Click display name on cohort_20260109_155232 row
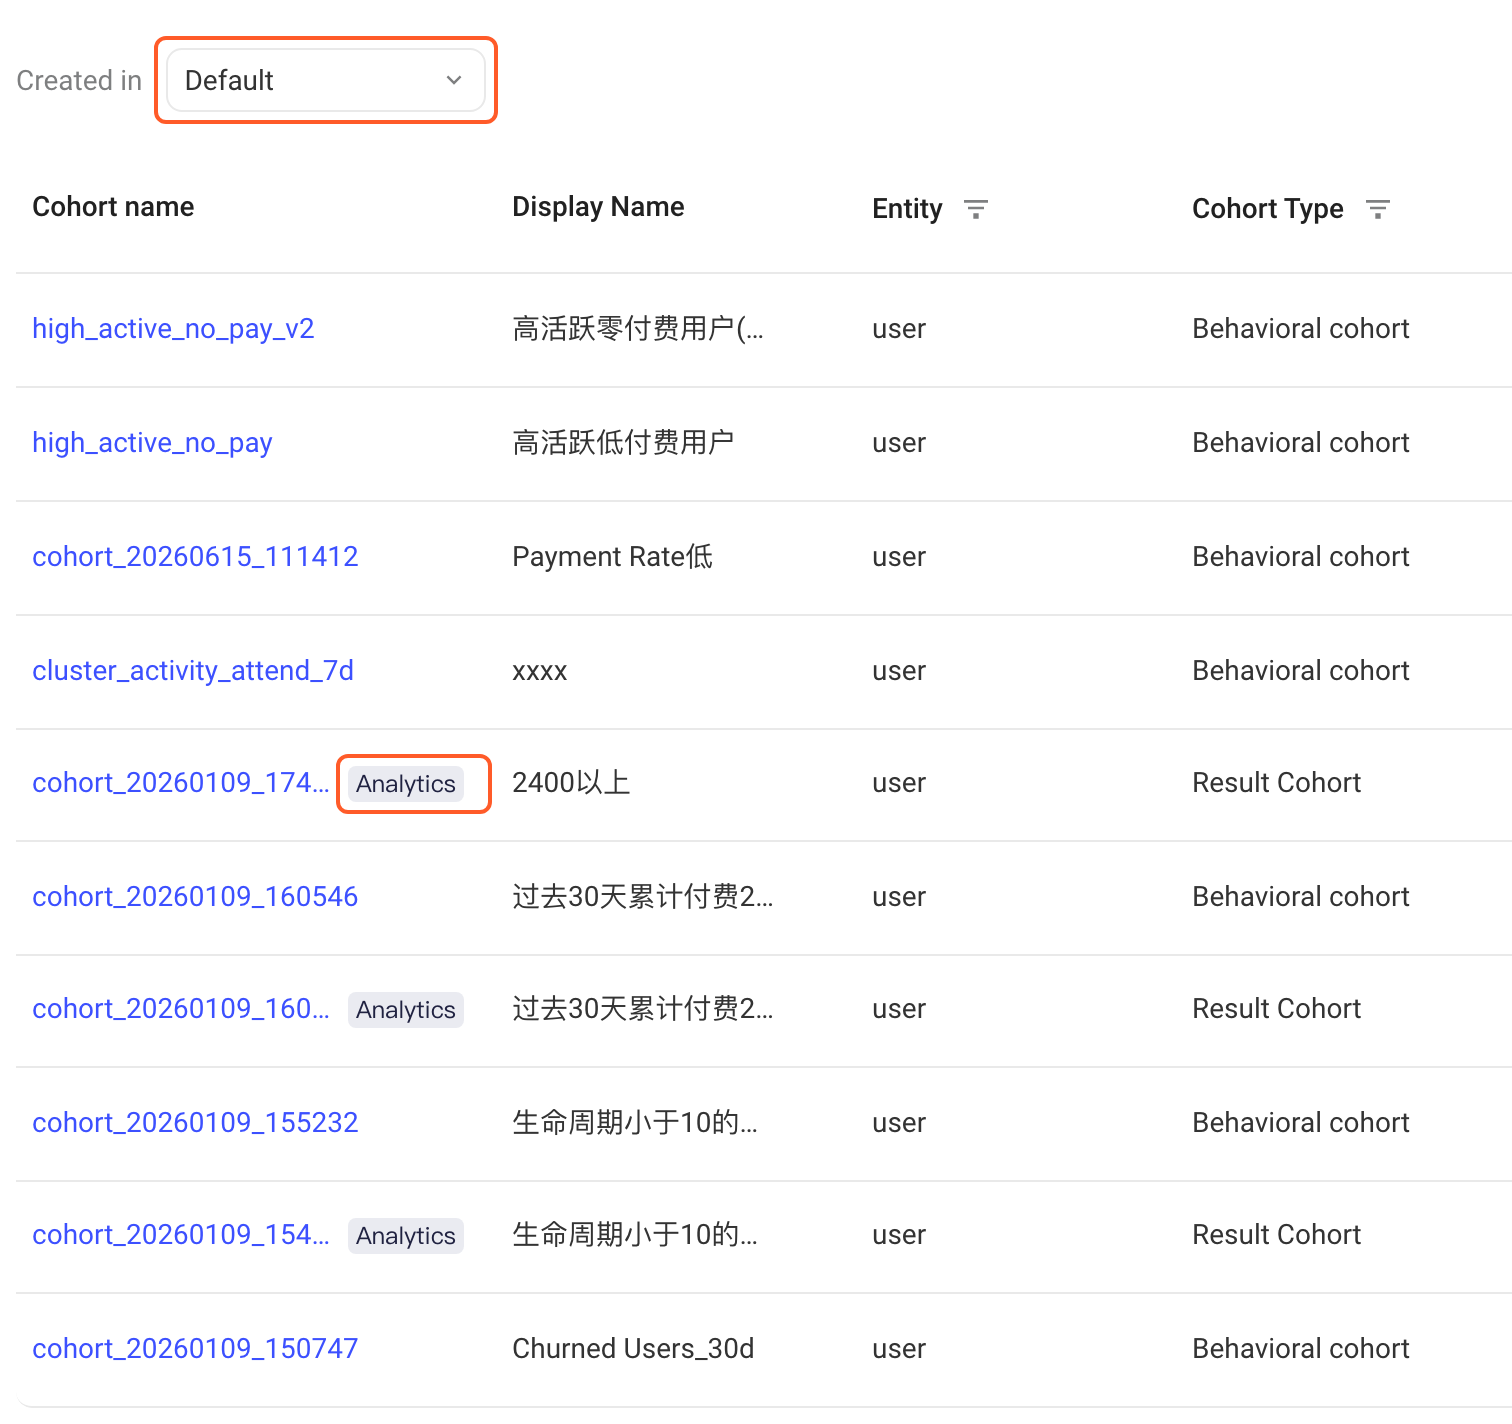The width and height of the screenshot is (1512, 1424). [x=635, y=1122]
